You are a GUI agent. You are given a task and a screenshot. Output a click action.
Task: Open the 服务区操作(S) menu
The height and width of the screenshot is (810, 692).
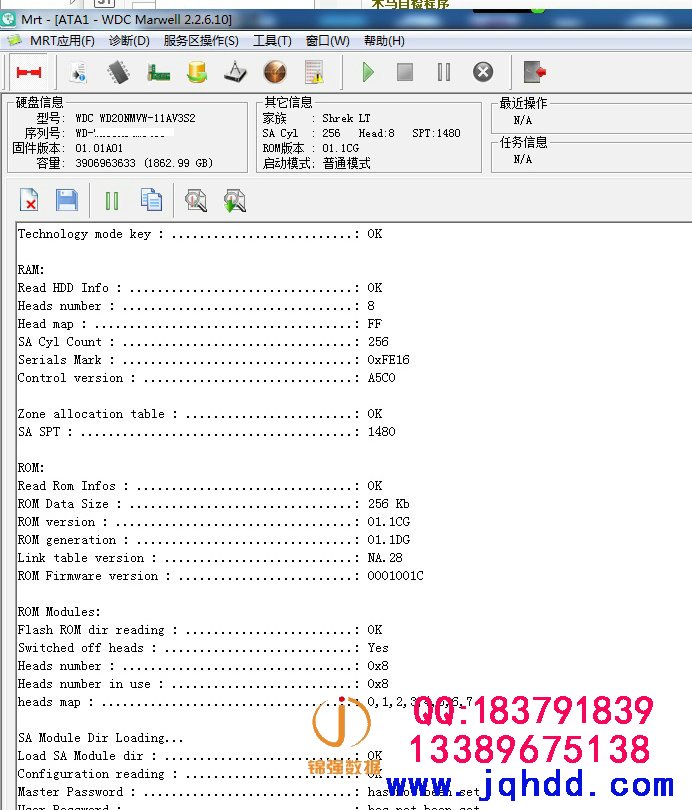pos(201,41)
